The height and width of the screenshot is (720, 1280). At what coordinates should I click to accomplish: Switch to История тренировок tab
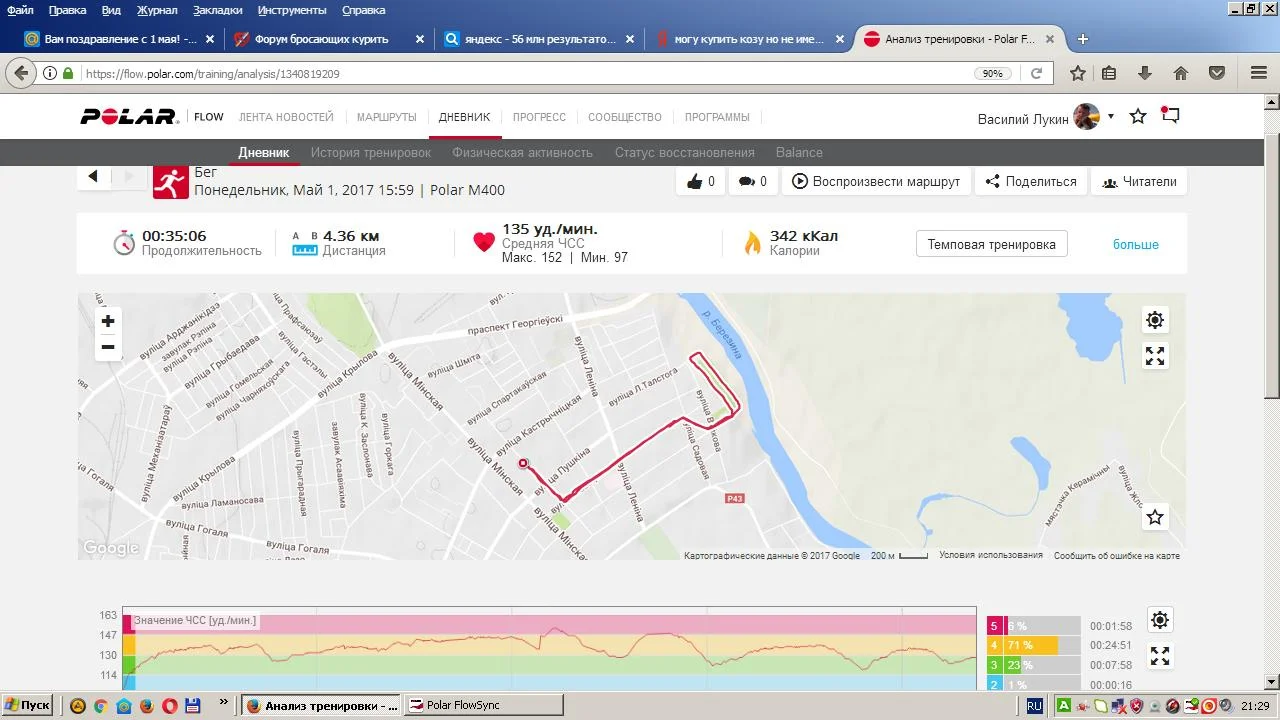[370, 152]
